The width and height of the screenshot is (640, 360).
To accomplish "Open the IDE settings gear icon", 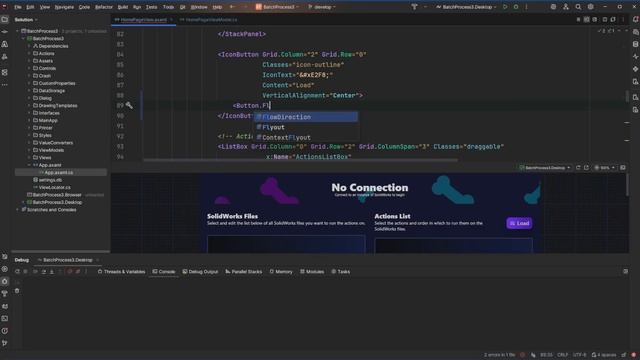I will point(591,7).
